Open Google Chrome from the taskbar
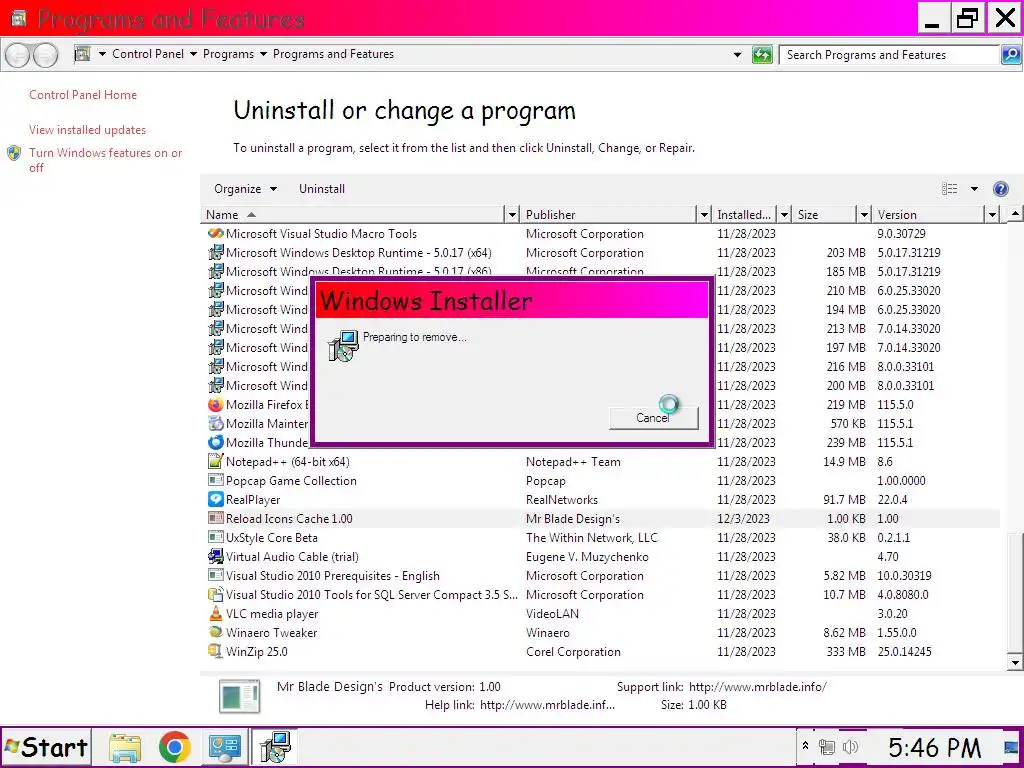The height and width of the screenshot is (768, 1024). click(174, 747)
